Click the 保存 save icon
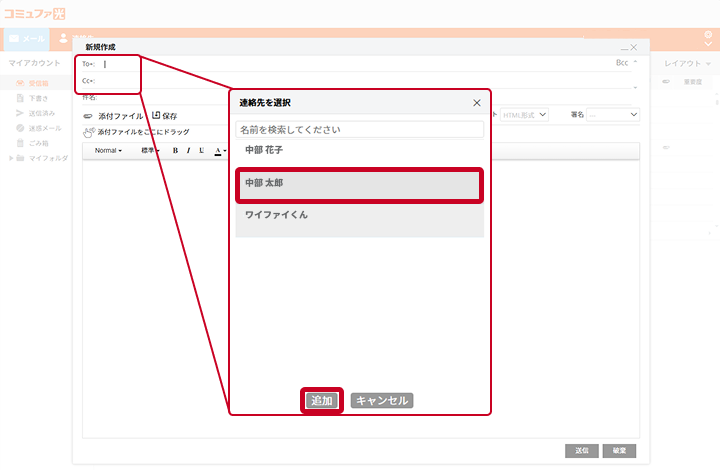 click(x=156, y=116)
